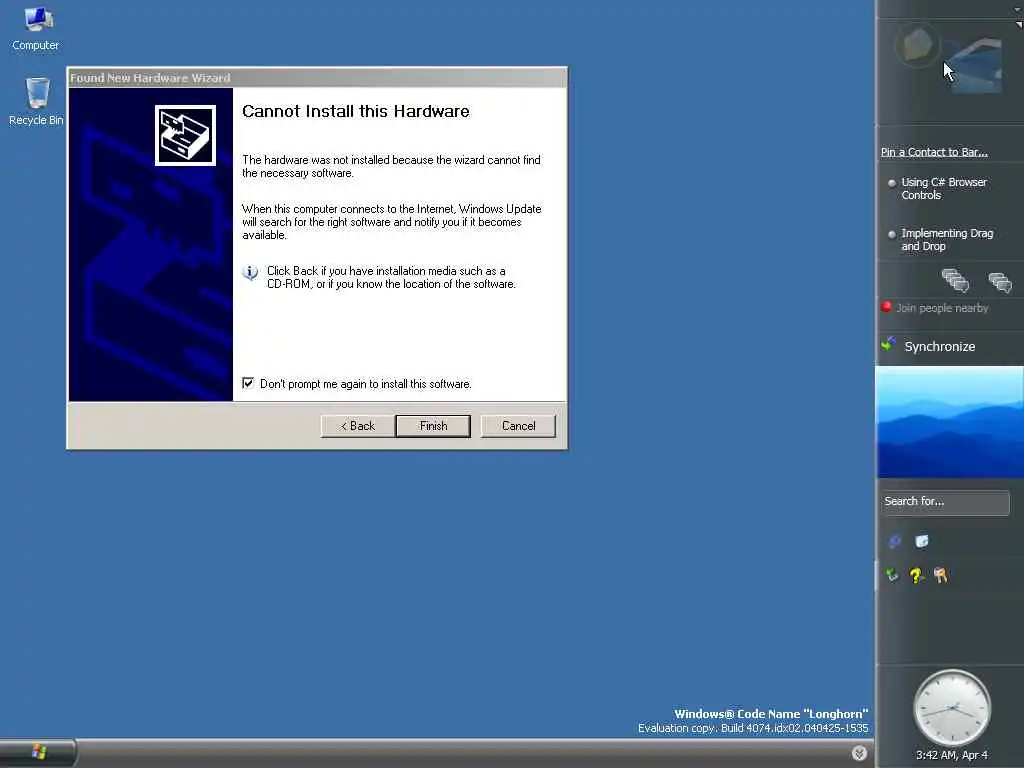Click the round chevron button on taskbar
The height and width of the screenshot is (768, 1024).
pyautogui.click(x=859, y=753)
